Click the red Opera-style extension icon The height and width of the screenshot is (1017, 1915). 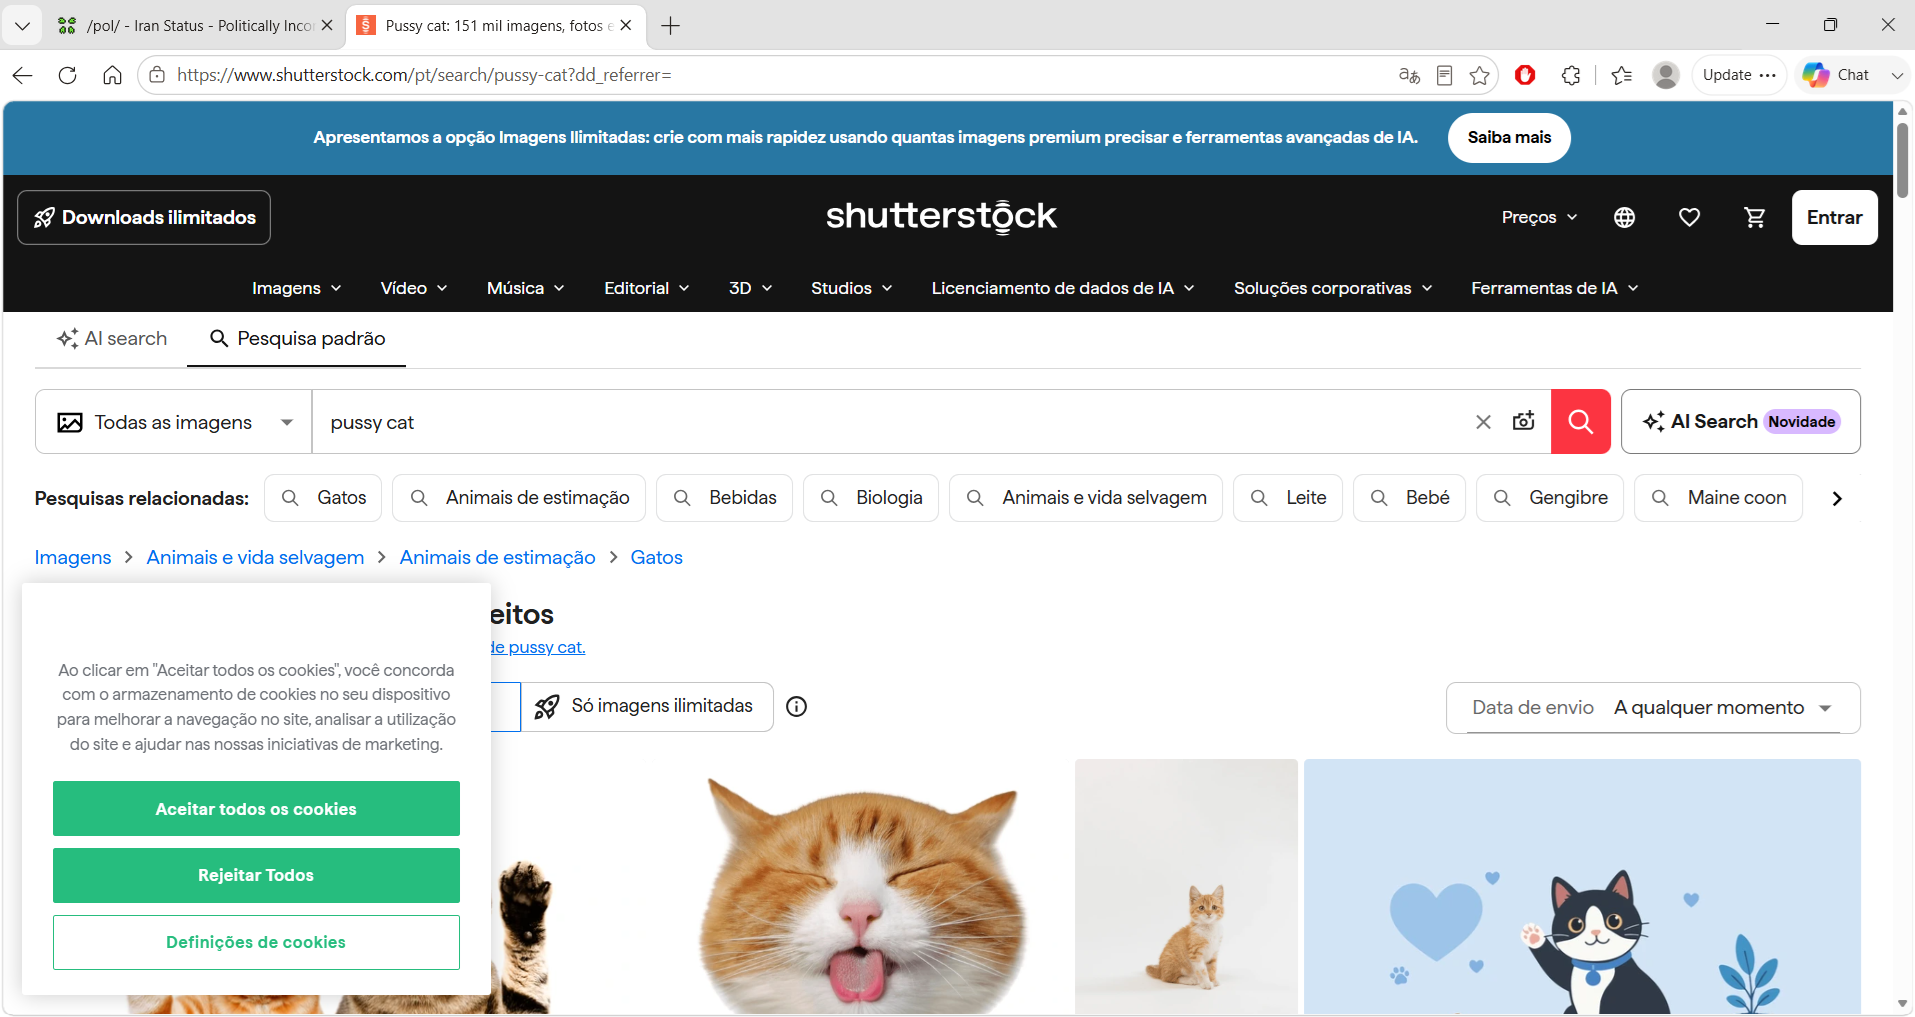tap(1525, 75)
